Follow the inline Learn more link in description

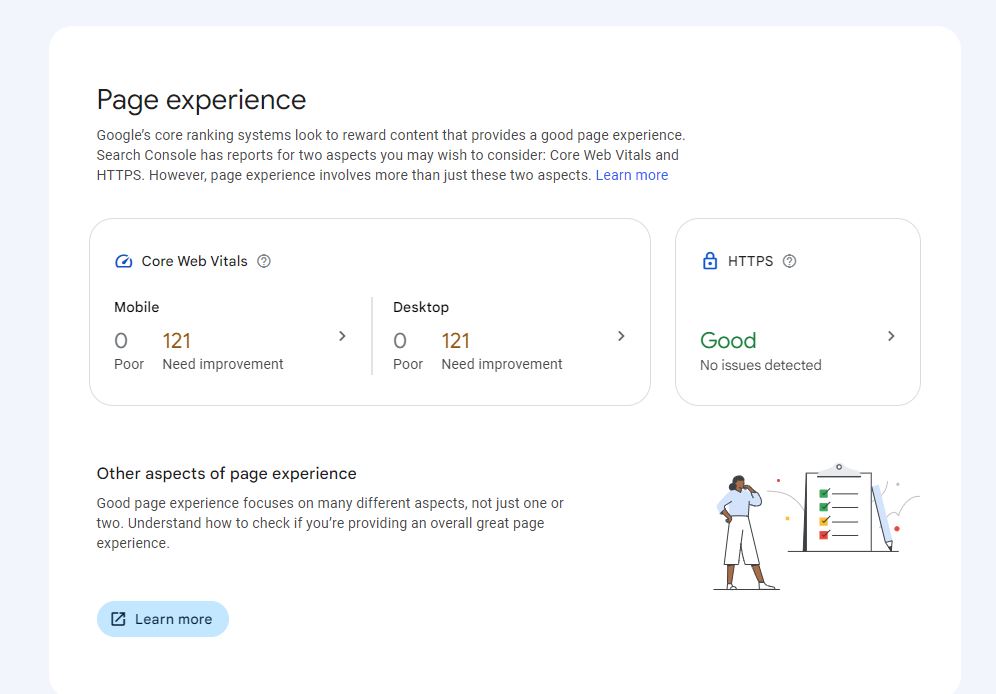click(x=631, y=175)
